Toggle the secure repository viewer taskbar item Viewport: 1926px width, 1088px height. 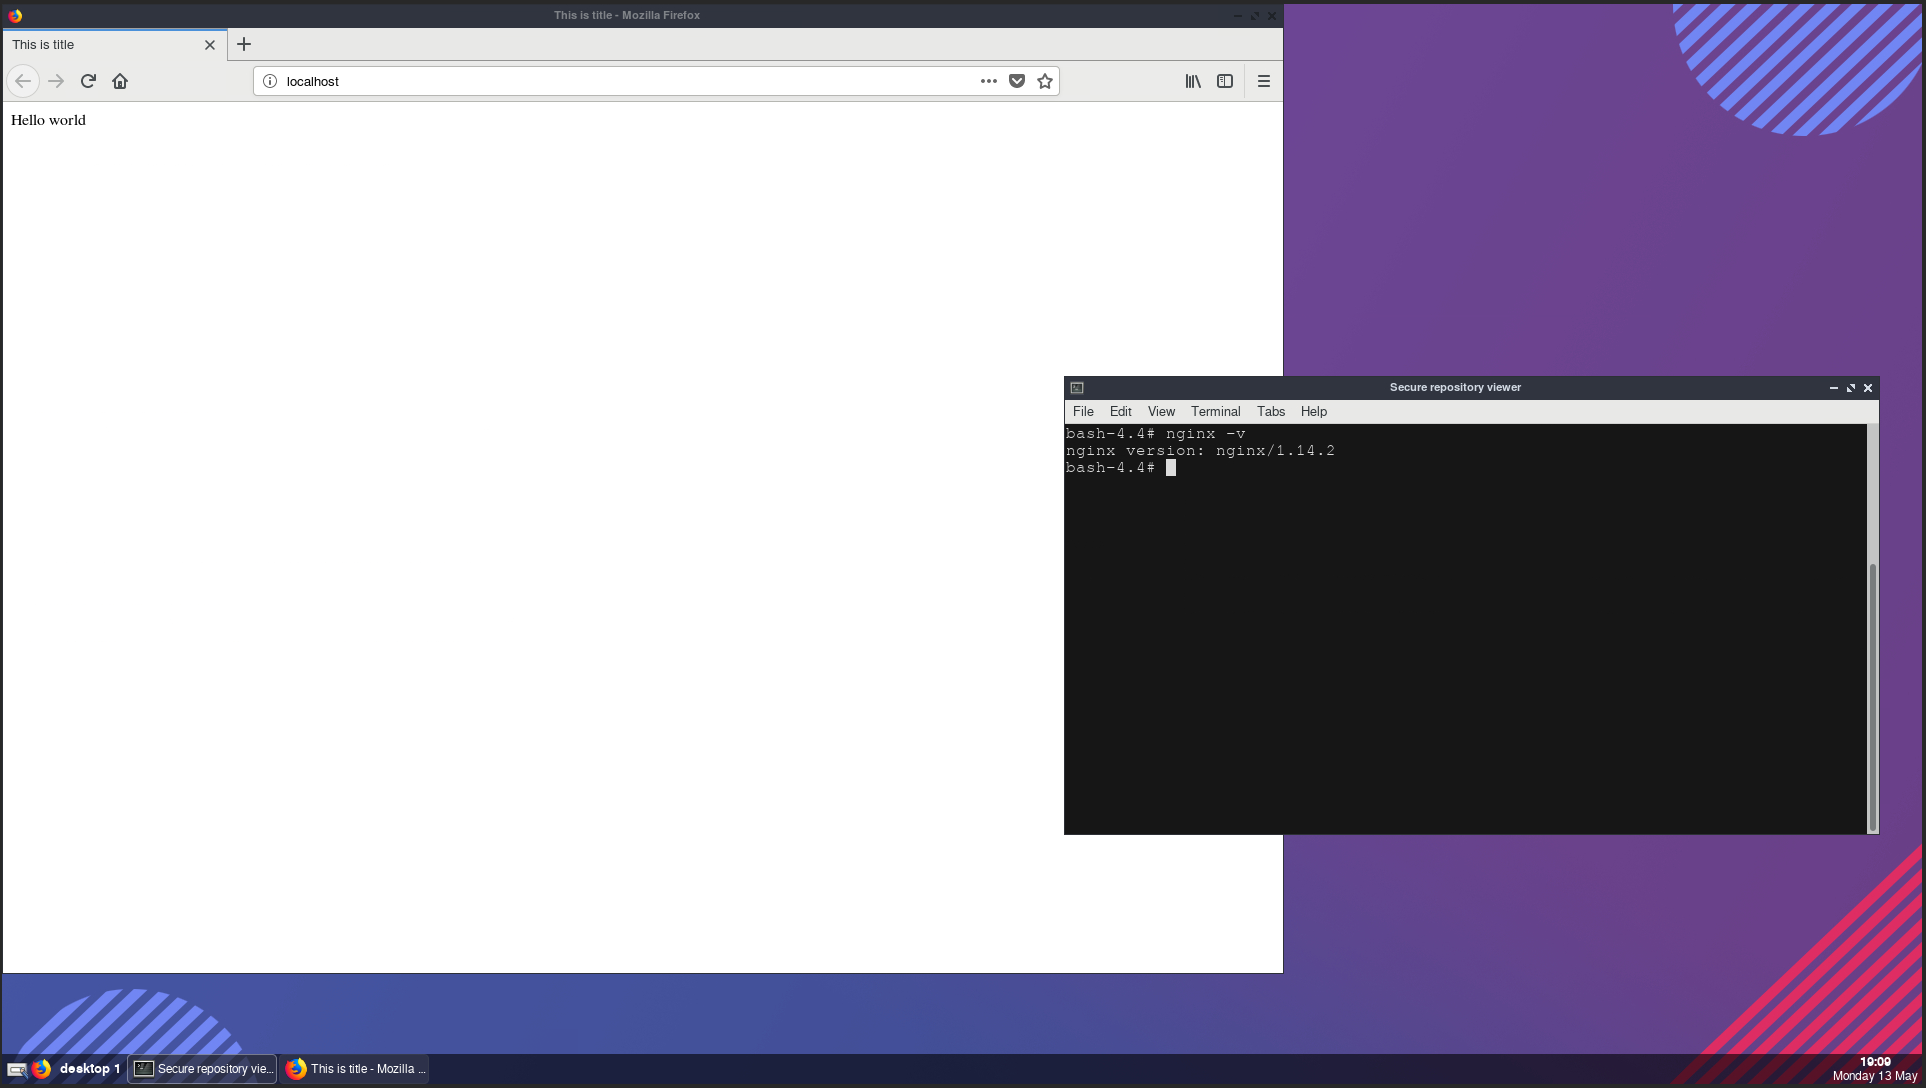[204, 1068]
